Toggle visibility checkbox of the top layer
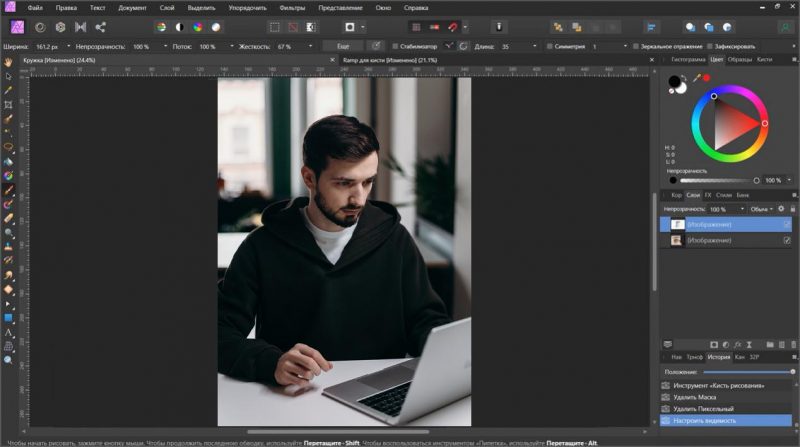 coord(786,225)
